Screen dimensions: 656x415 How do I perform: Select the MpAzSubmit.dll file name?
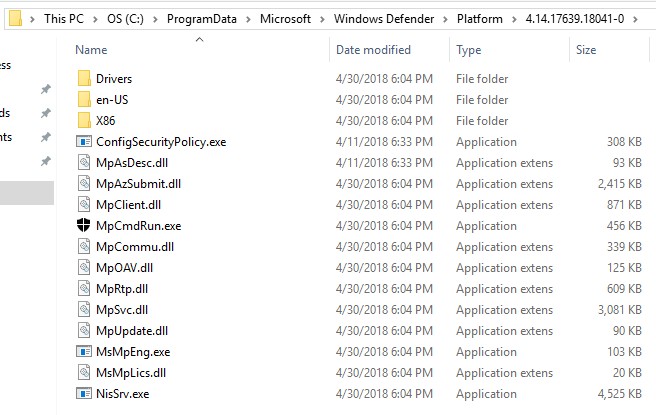click(x=138, y=184)
